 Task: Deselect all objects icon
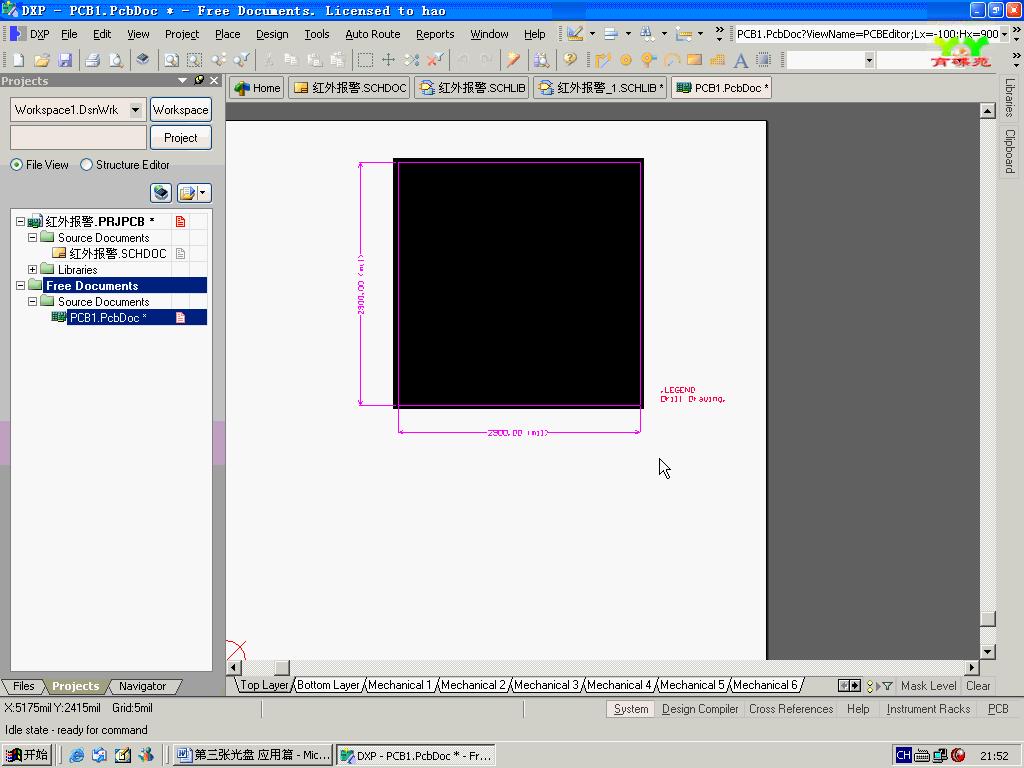[411, 60]
